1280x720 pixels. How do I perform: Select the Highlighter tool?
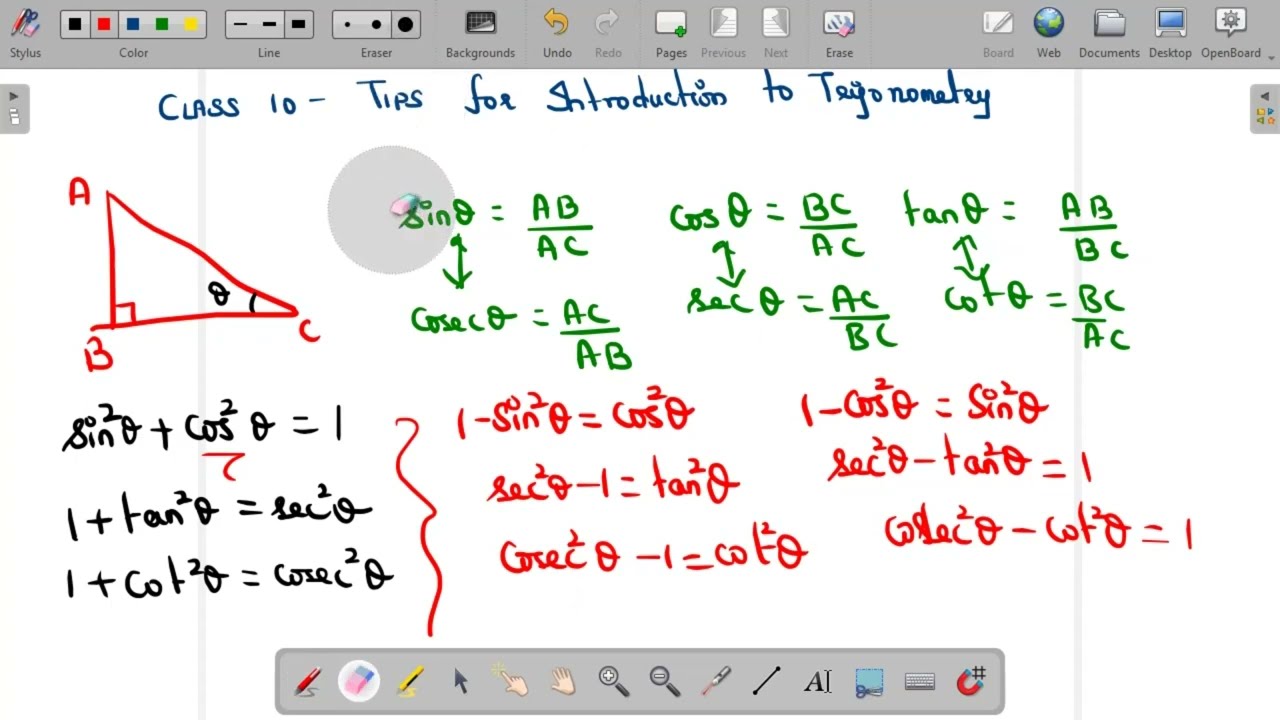[x=410, y=682]
